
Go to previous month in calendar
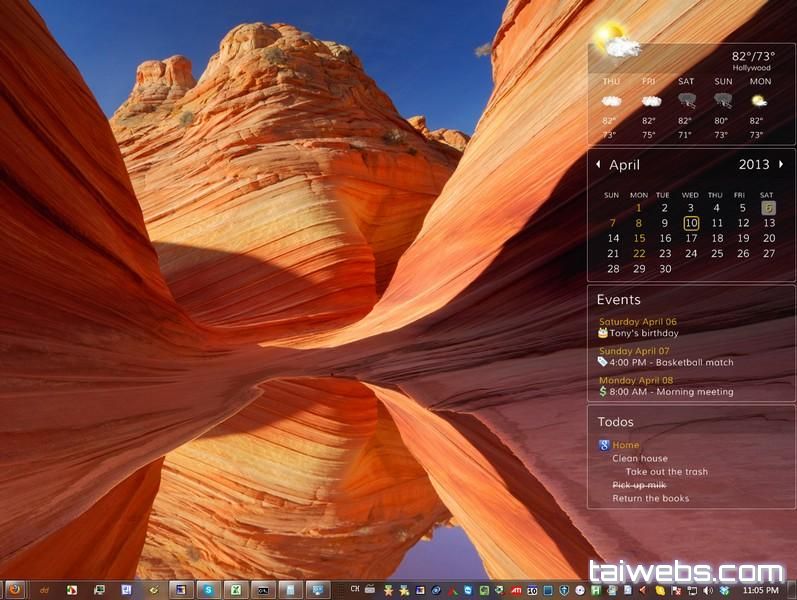[x=598, y=164]
